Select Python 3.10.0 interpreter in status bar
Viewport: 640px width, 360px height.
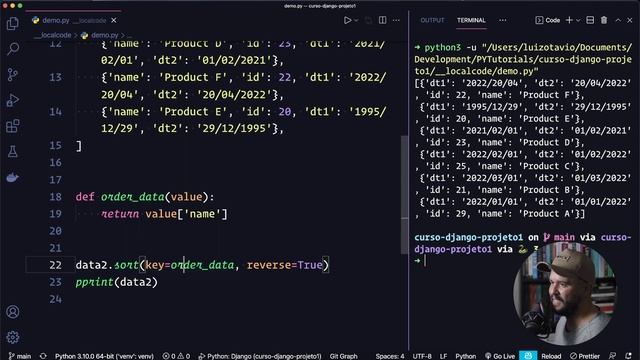click(x=104, y=356)
